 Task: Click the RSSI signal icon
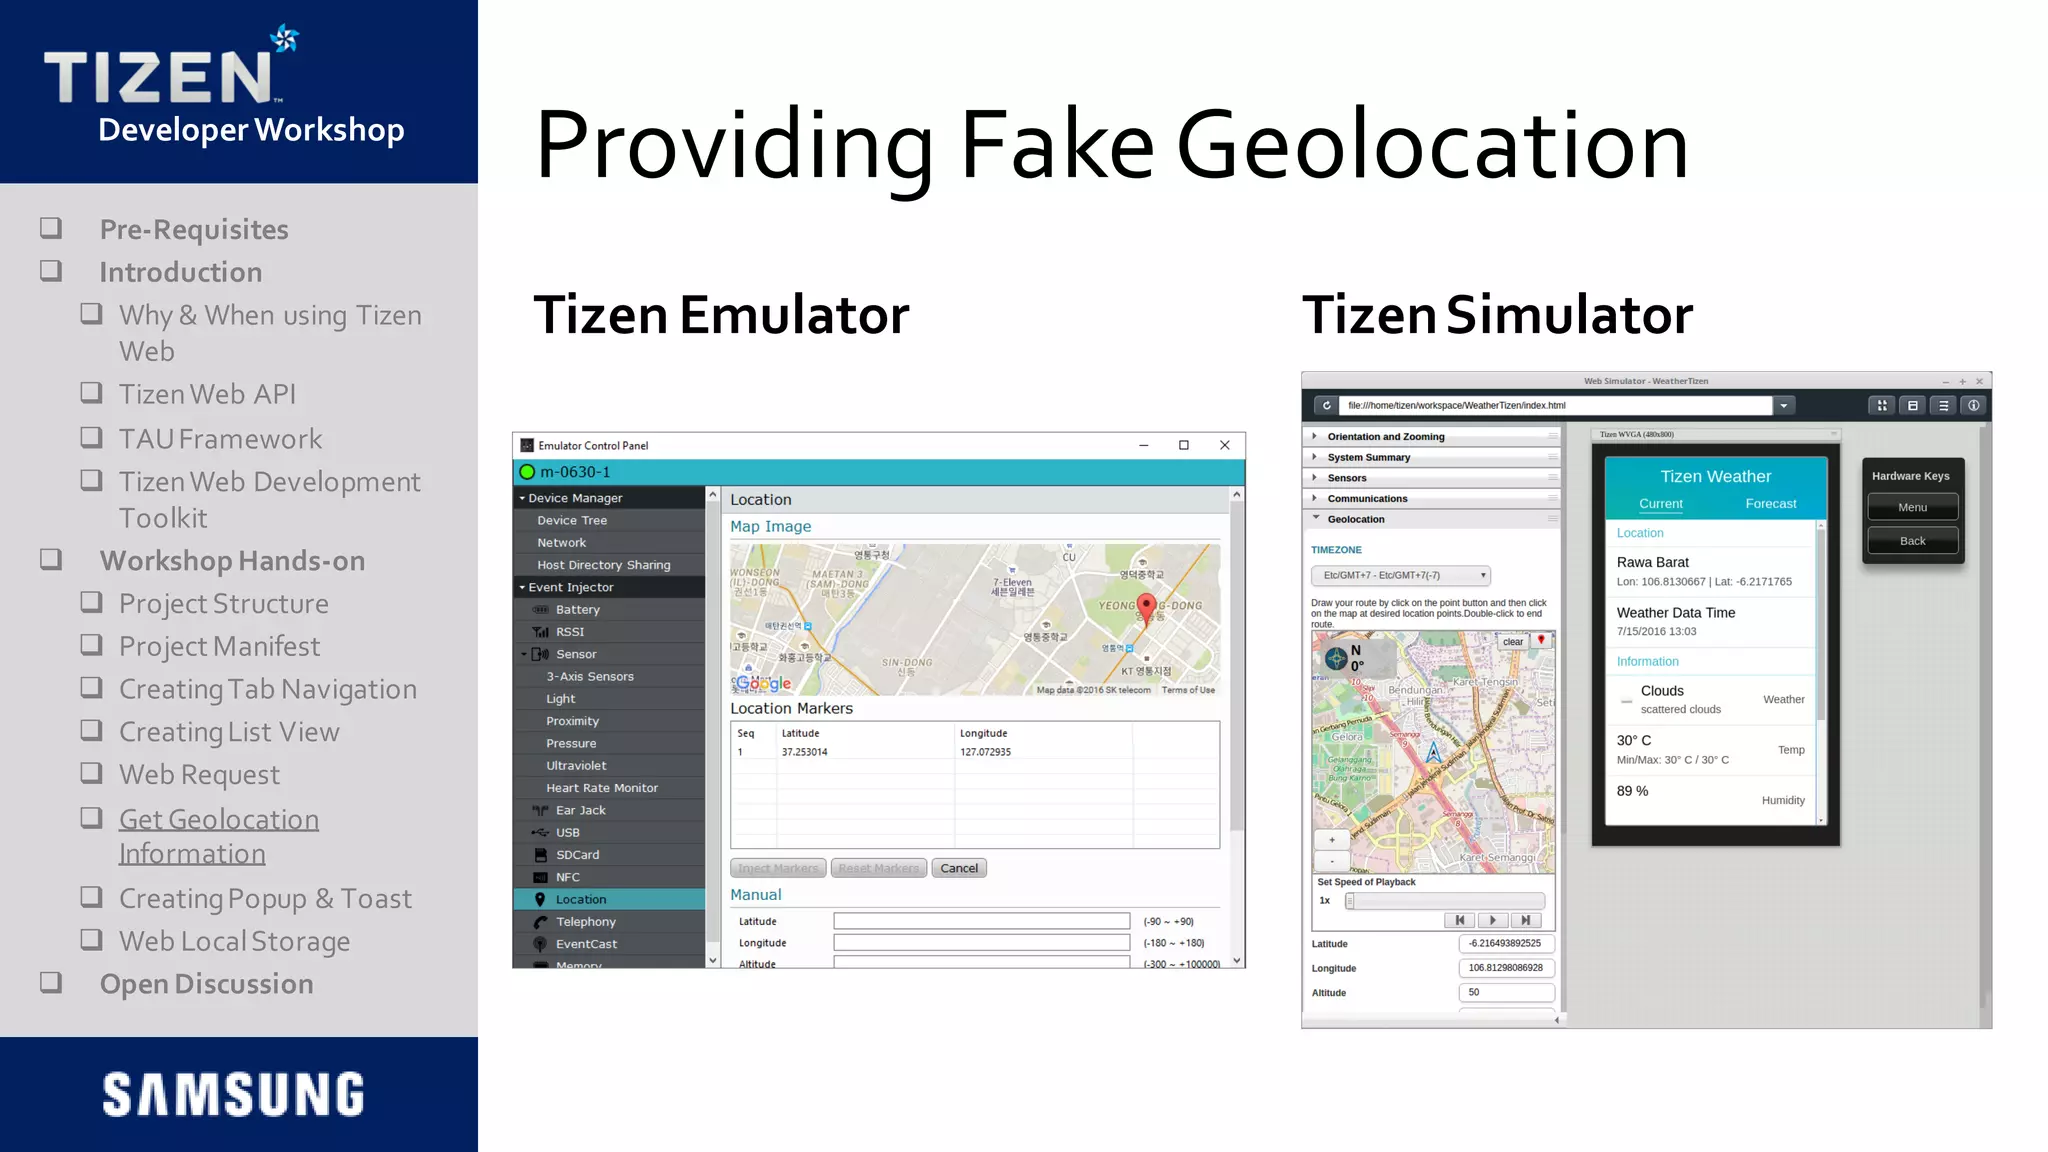point(541,632)
